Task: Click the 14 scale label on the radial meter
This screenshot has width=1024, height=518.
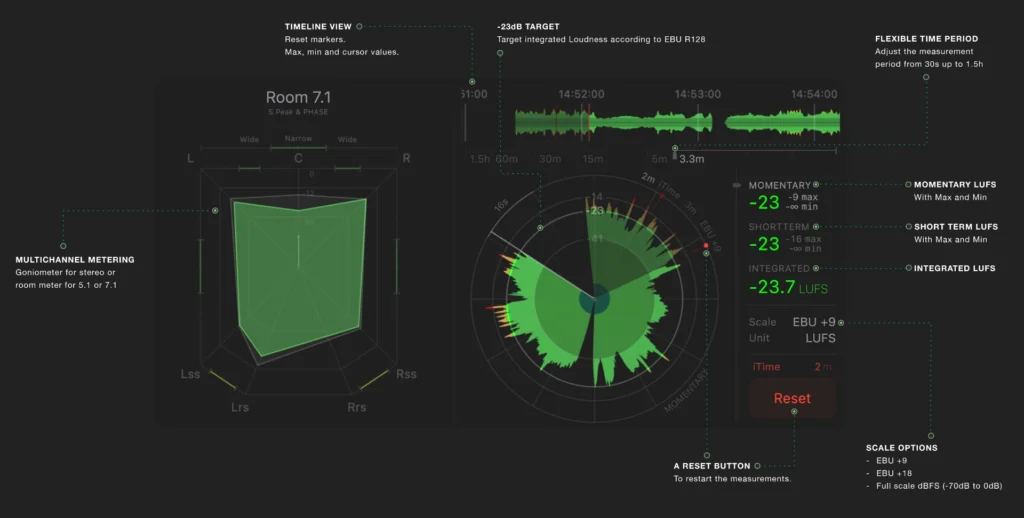Action: click(597, 197)
